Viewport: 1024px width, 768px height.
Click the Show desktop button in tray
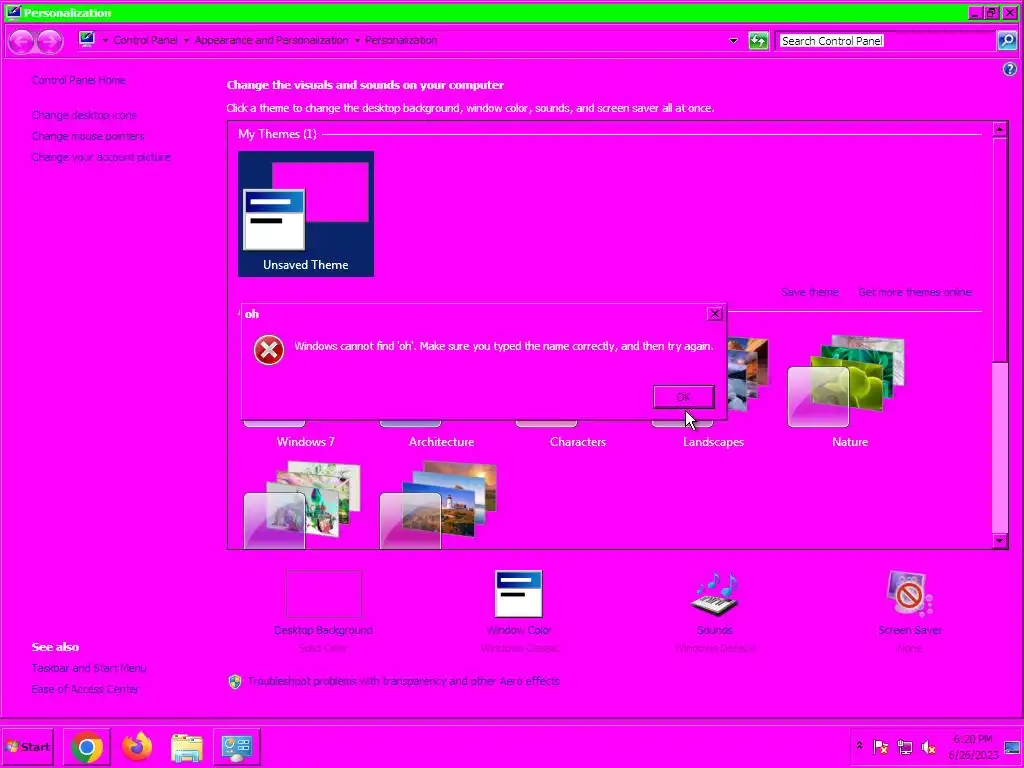[x=1013, y=746]
